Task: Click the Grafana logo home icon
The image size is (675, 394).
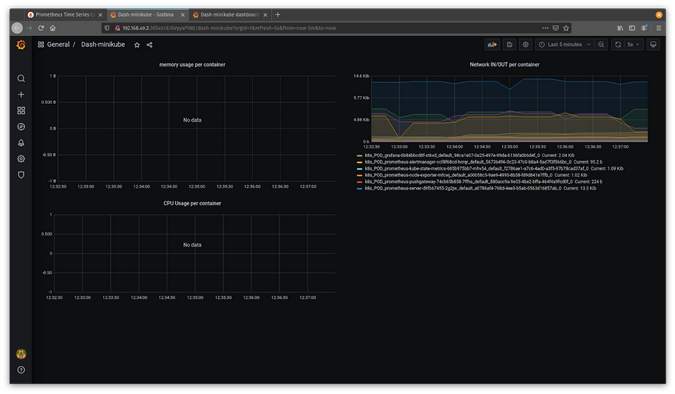Action: coord(21,45)
